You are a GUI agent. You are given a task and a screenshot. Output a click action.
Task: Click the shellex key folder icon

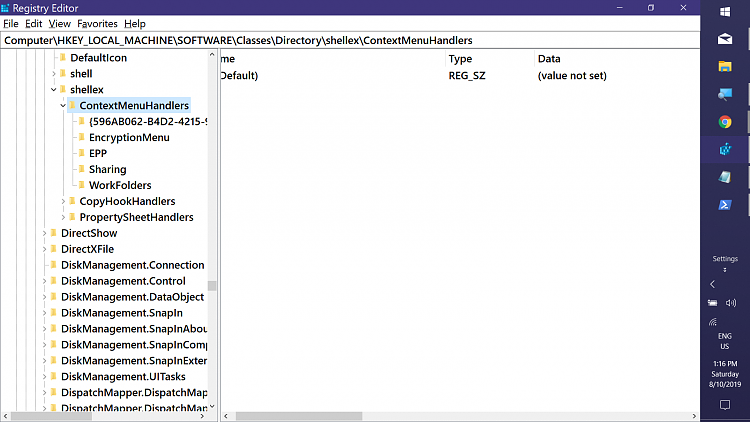[x=63, y=89]
